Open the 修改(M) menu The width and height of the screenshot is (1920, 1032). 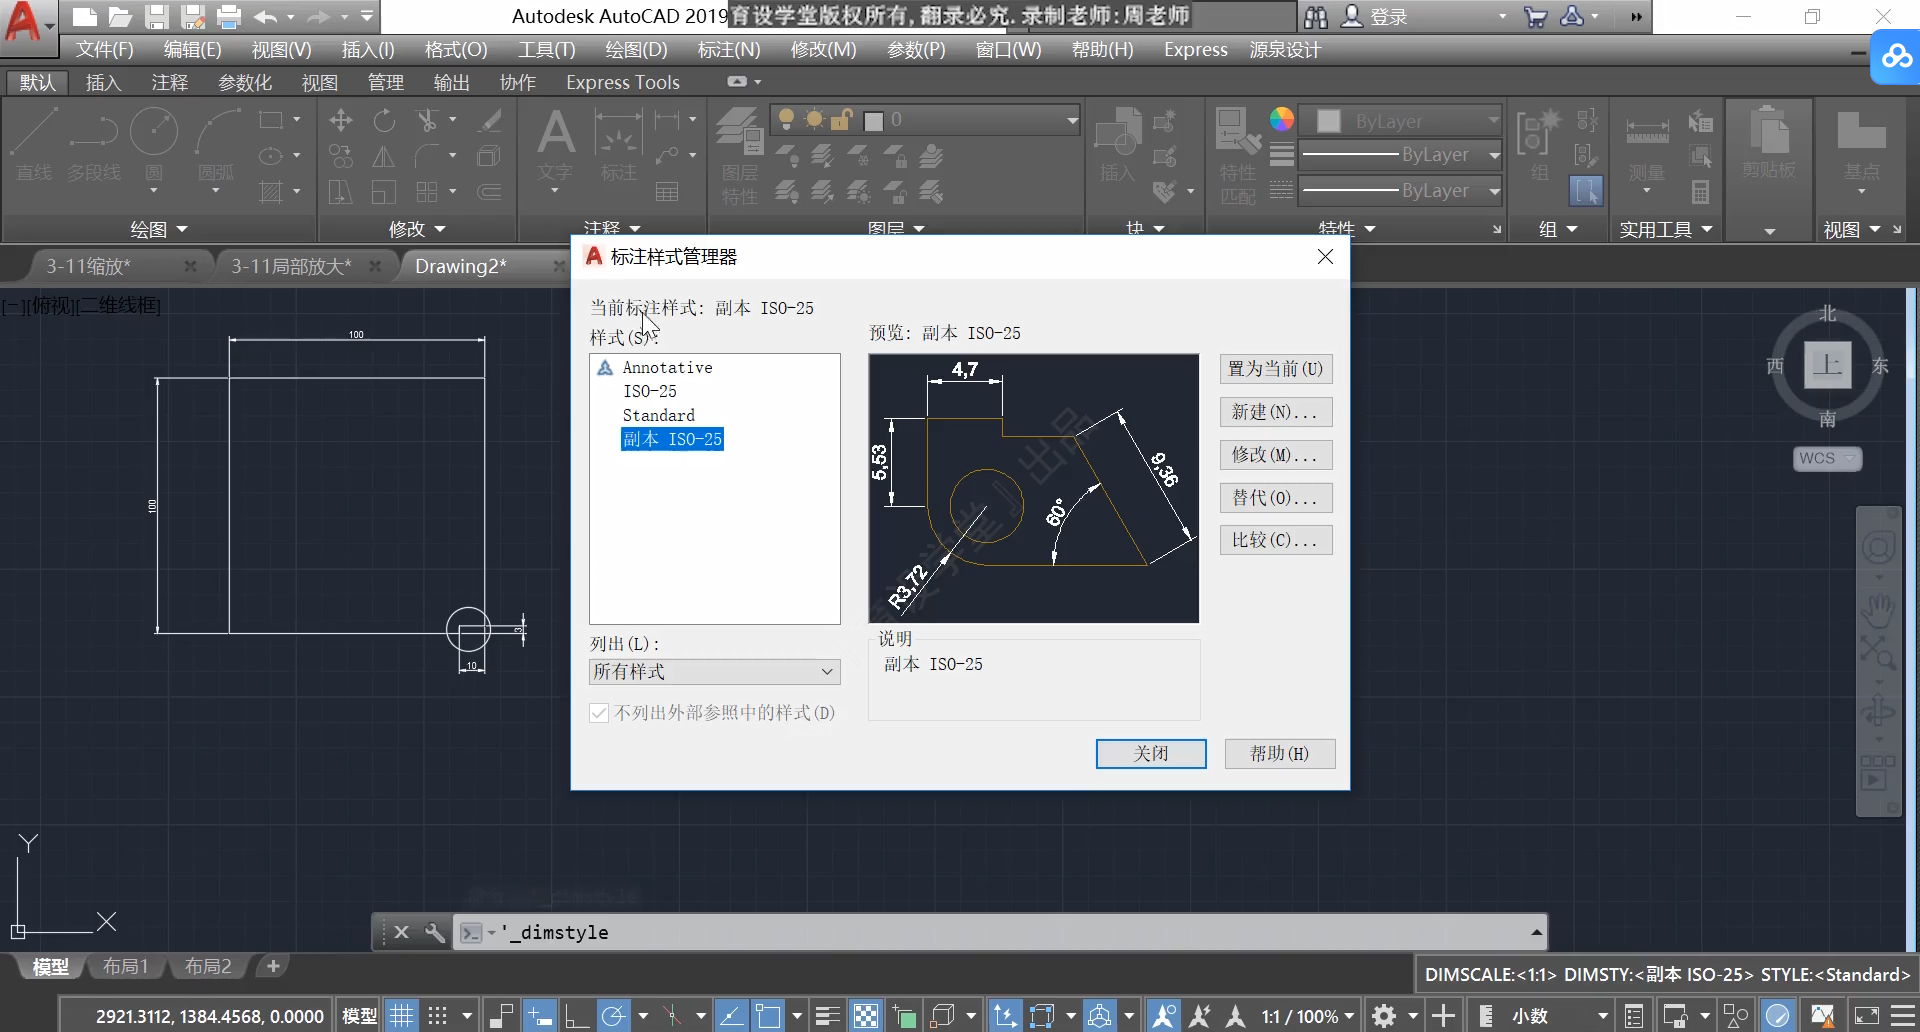823,49
